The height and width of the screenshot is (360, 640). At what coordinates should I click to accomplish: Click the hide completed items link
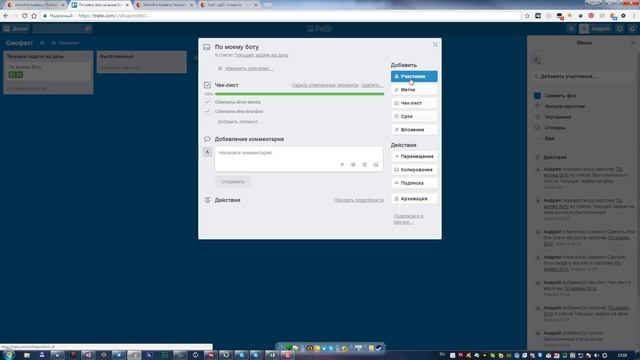tap(325, 85)
